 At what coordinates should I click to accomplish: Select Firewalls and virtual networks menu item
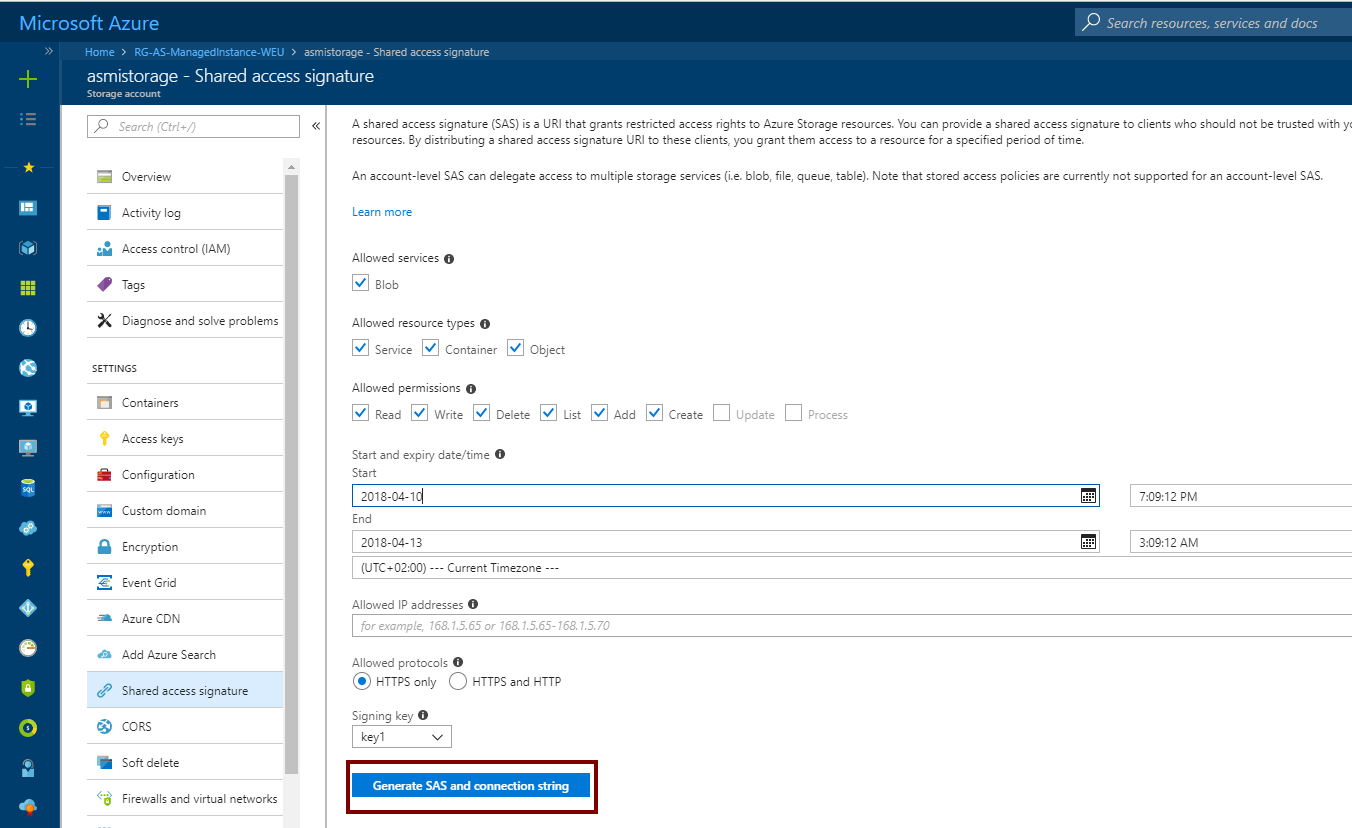click(199, 799)
